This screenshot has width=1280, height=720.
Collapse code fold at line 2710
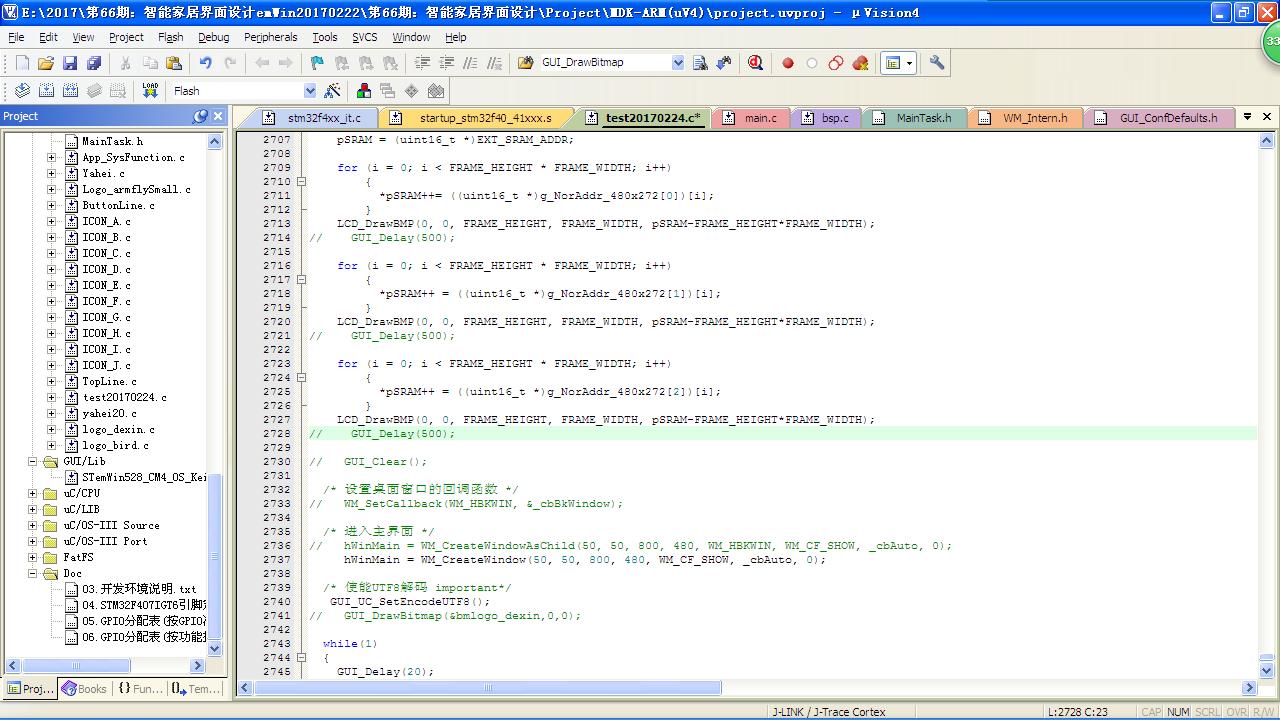[301, 182]
